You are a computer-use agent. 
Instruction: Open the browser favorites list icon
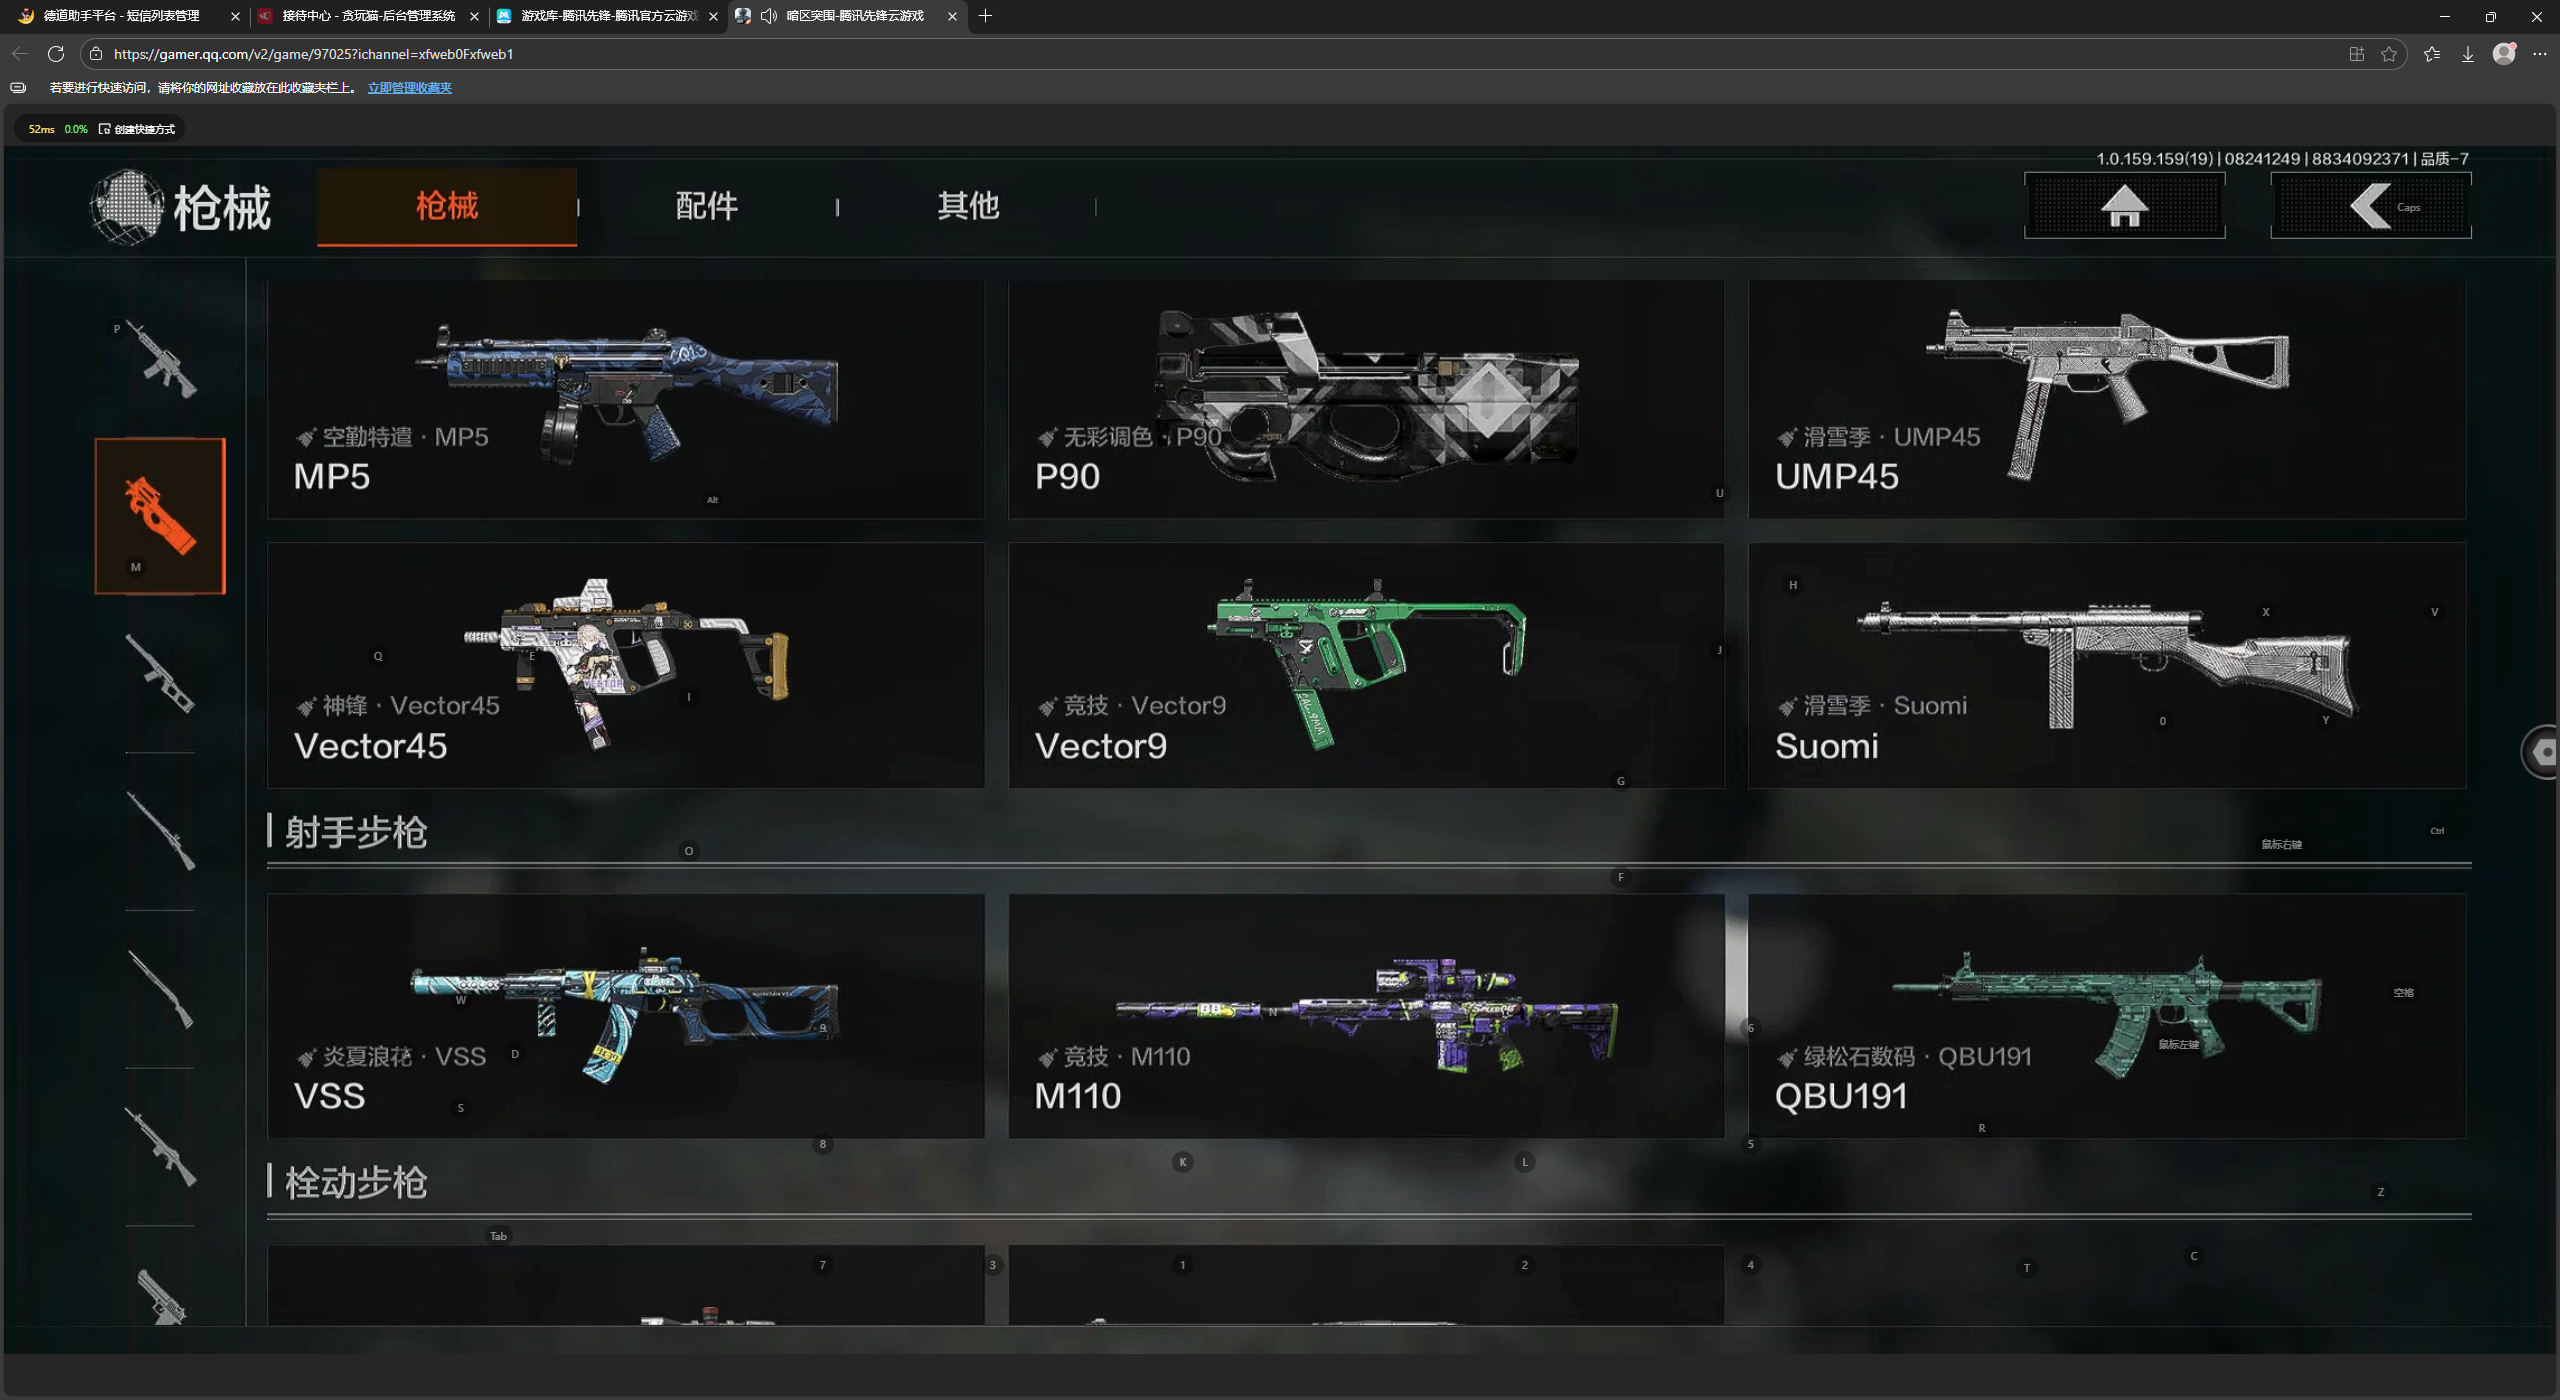tap(2431, 54)
